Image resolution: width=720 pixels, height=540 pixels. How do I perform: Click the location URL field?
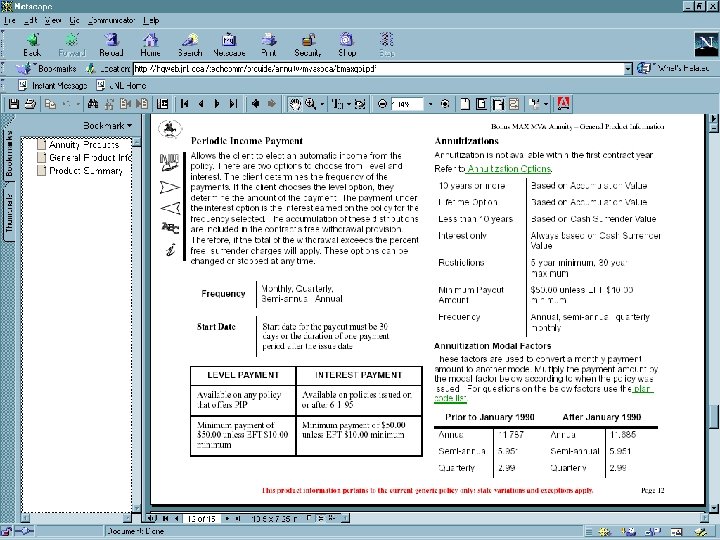(x=378, y=69)
